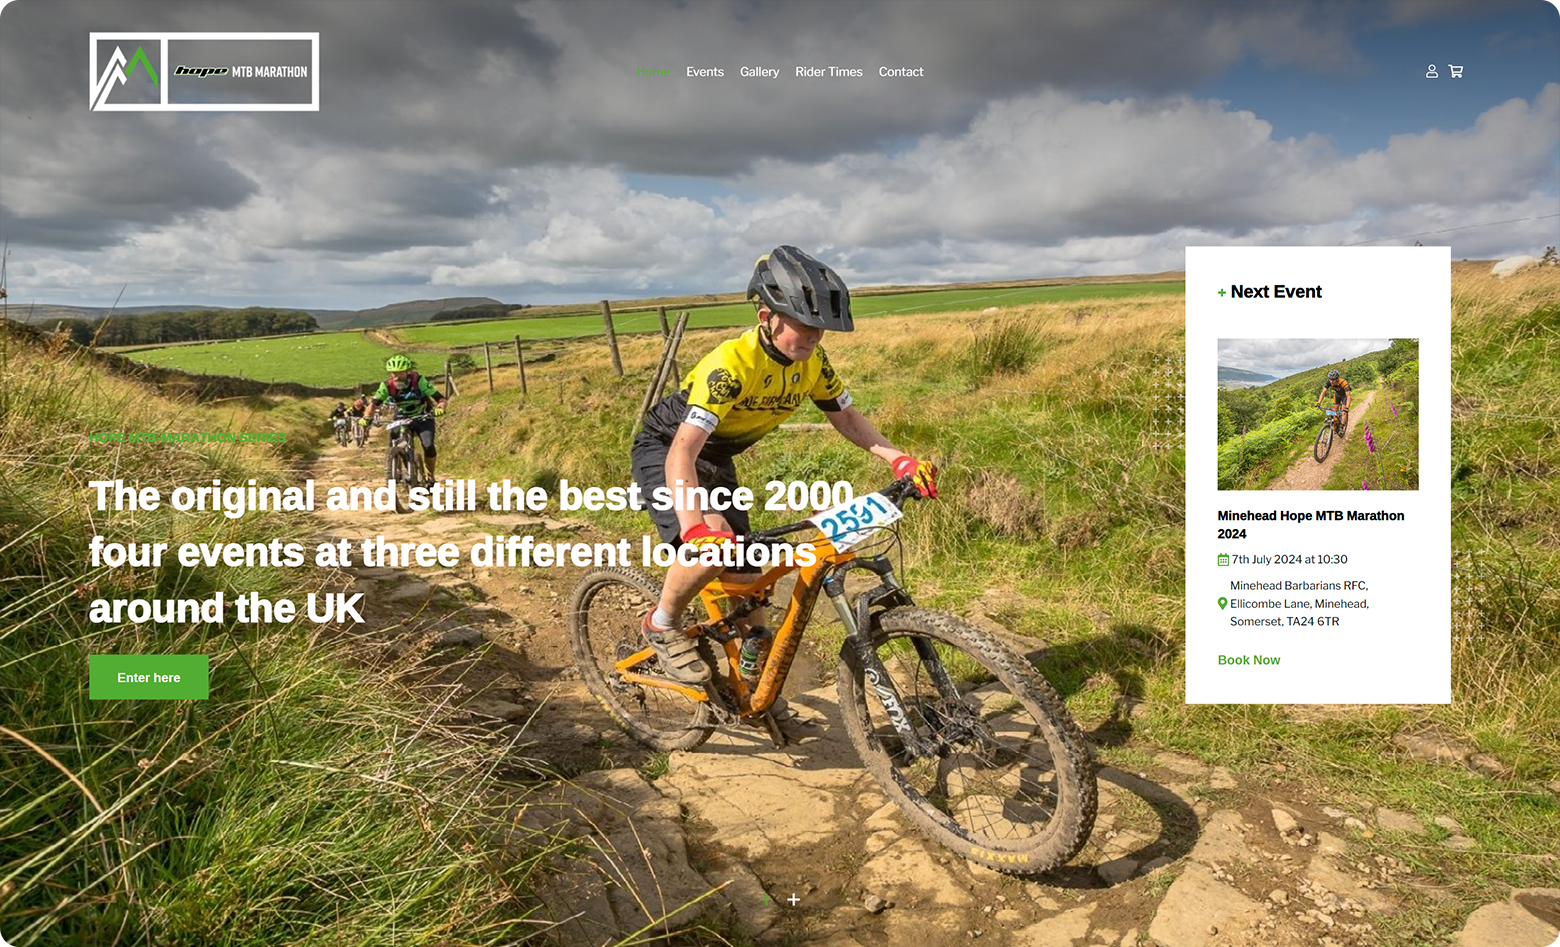Click the Next Event heading
Viewport: 1560px width, 947px height.
1276,292
